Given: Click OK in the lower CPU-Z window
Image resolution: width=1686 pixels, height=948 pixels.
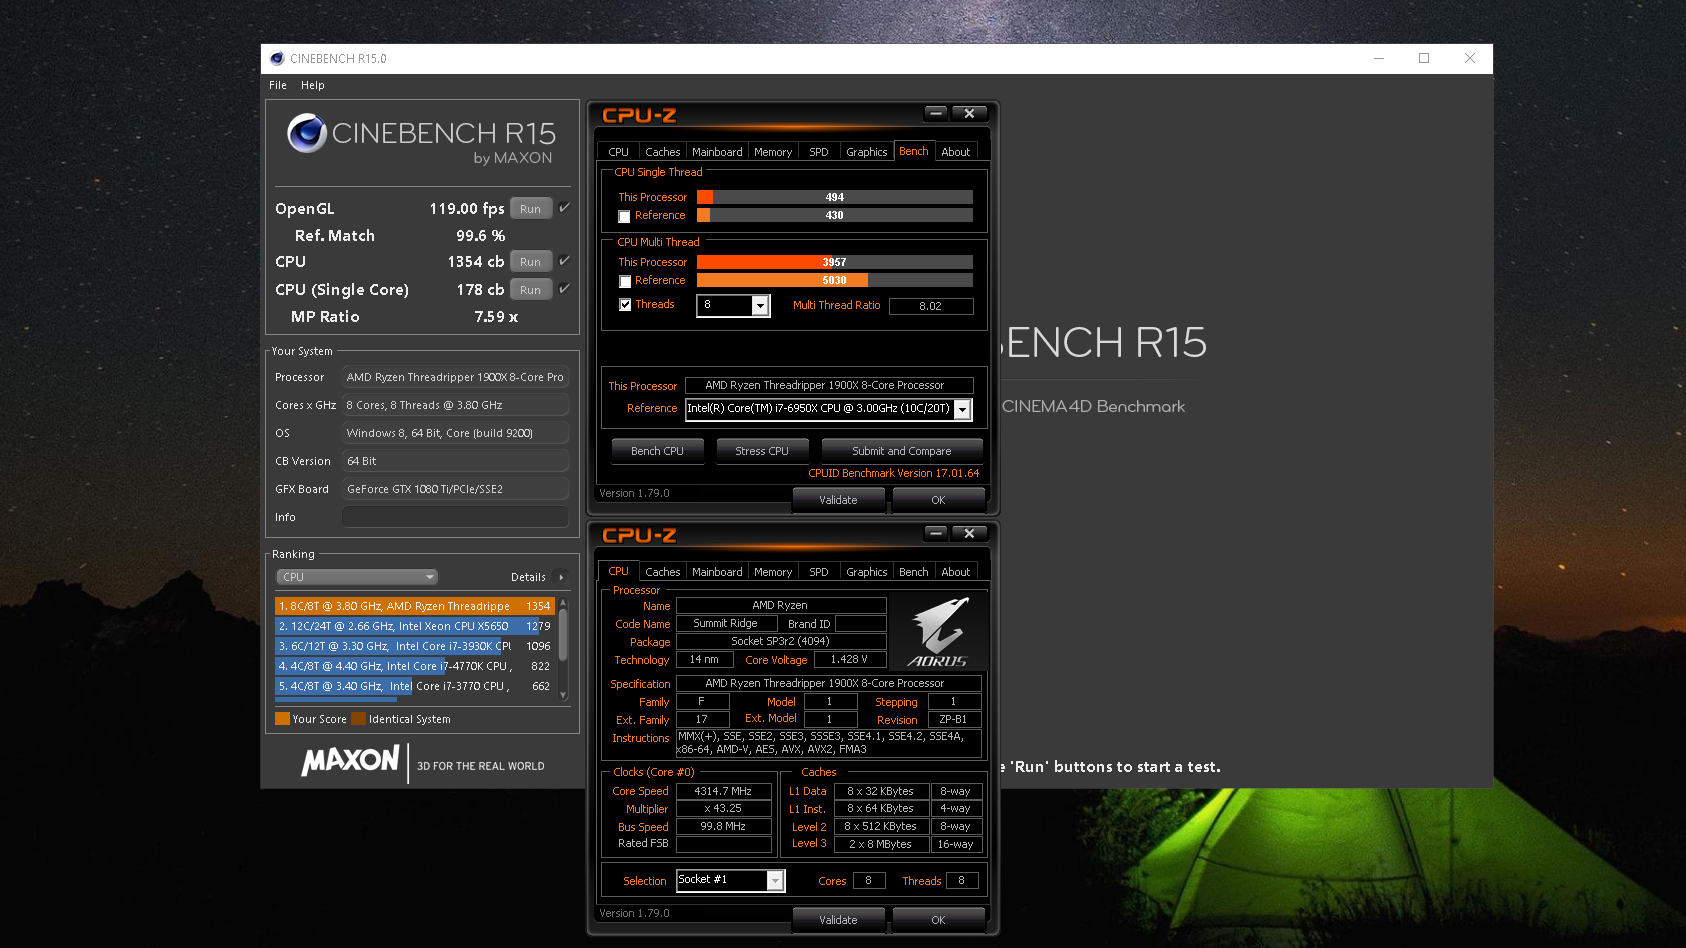Looking at the screenshot, I should coord(938,920).
